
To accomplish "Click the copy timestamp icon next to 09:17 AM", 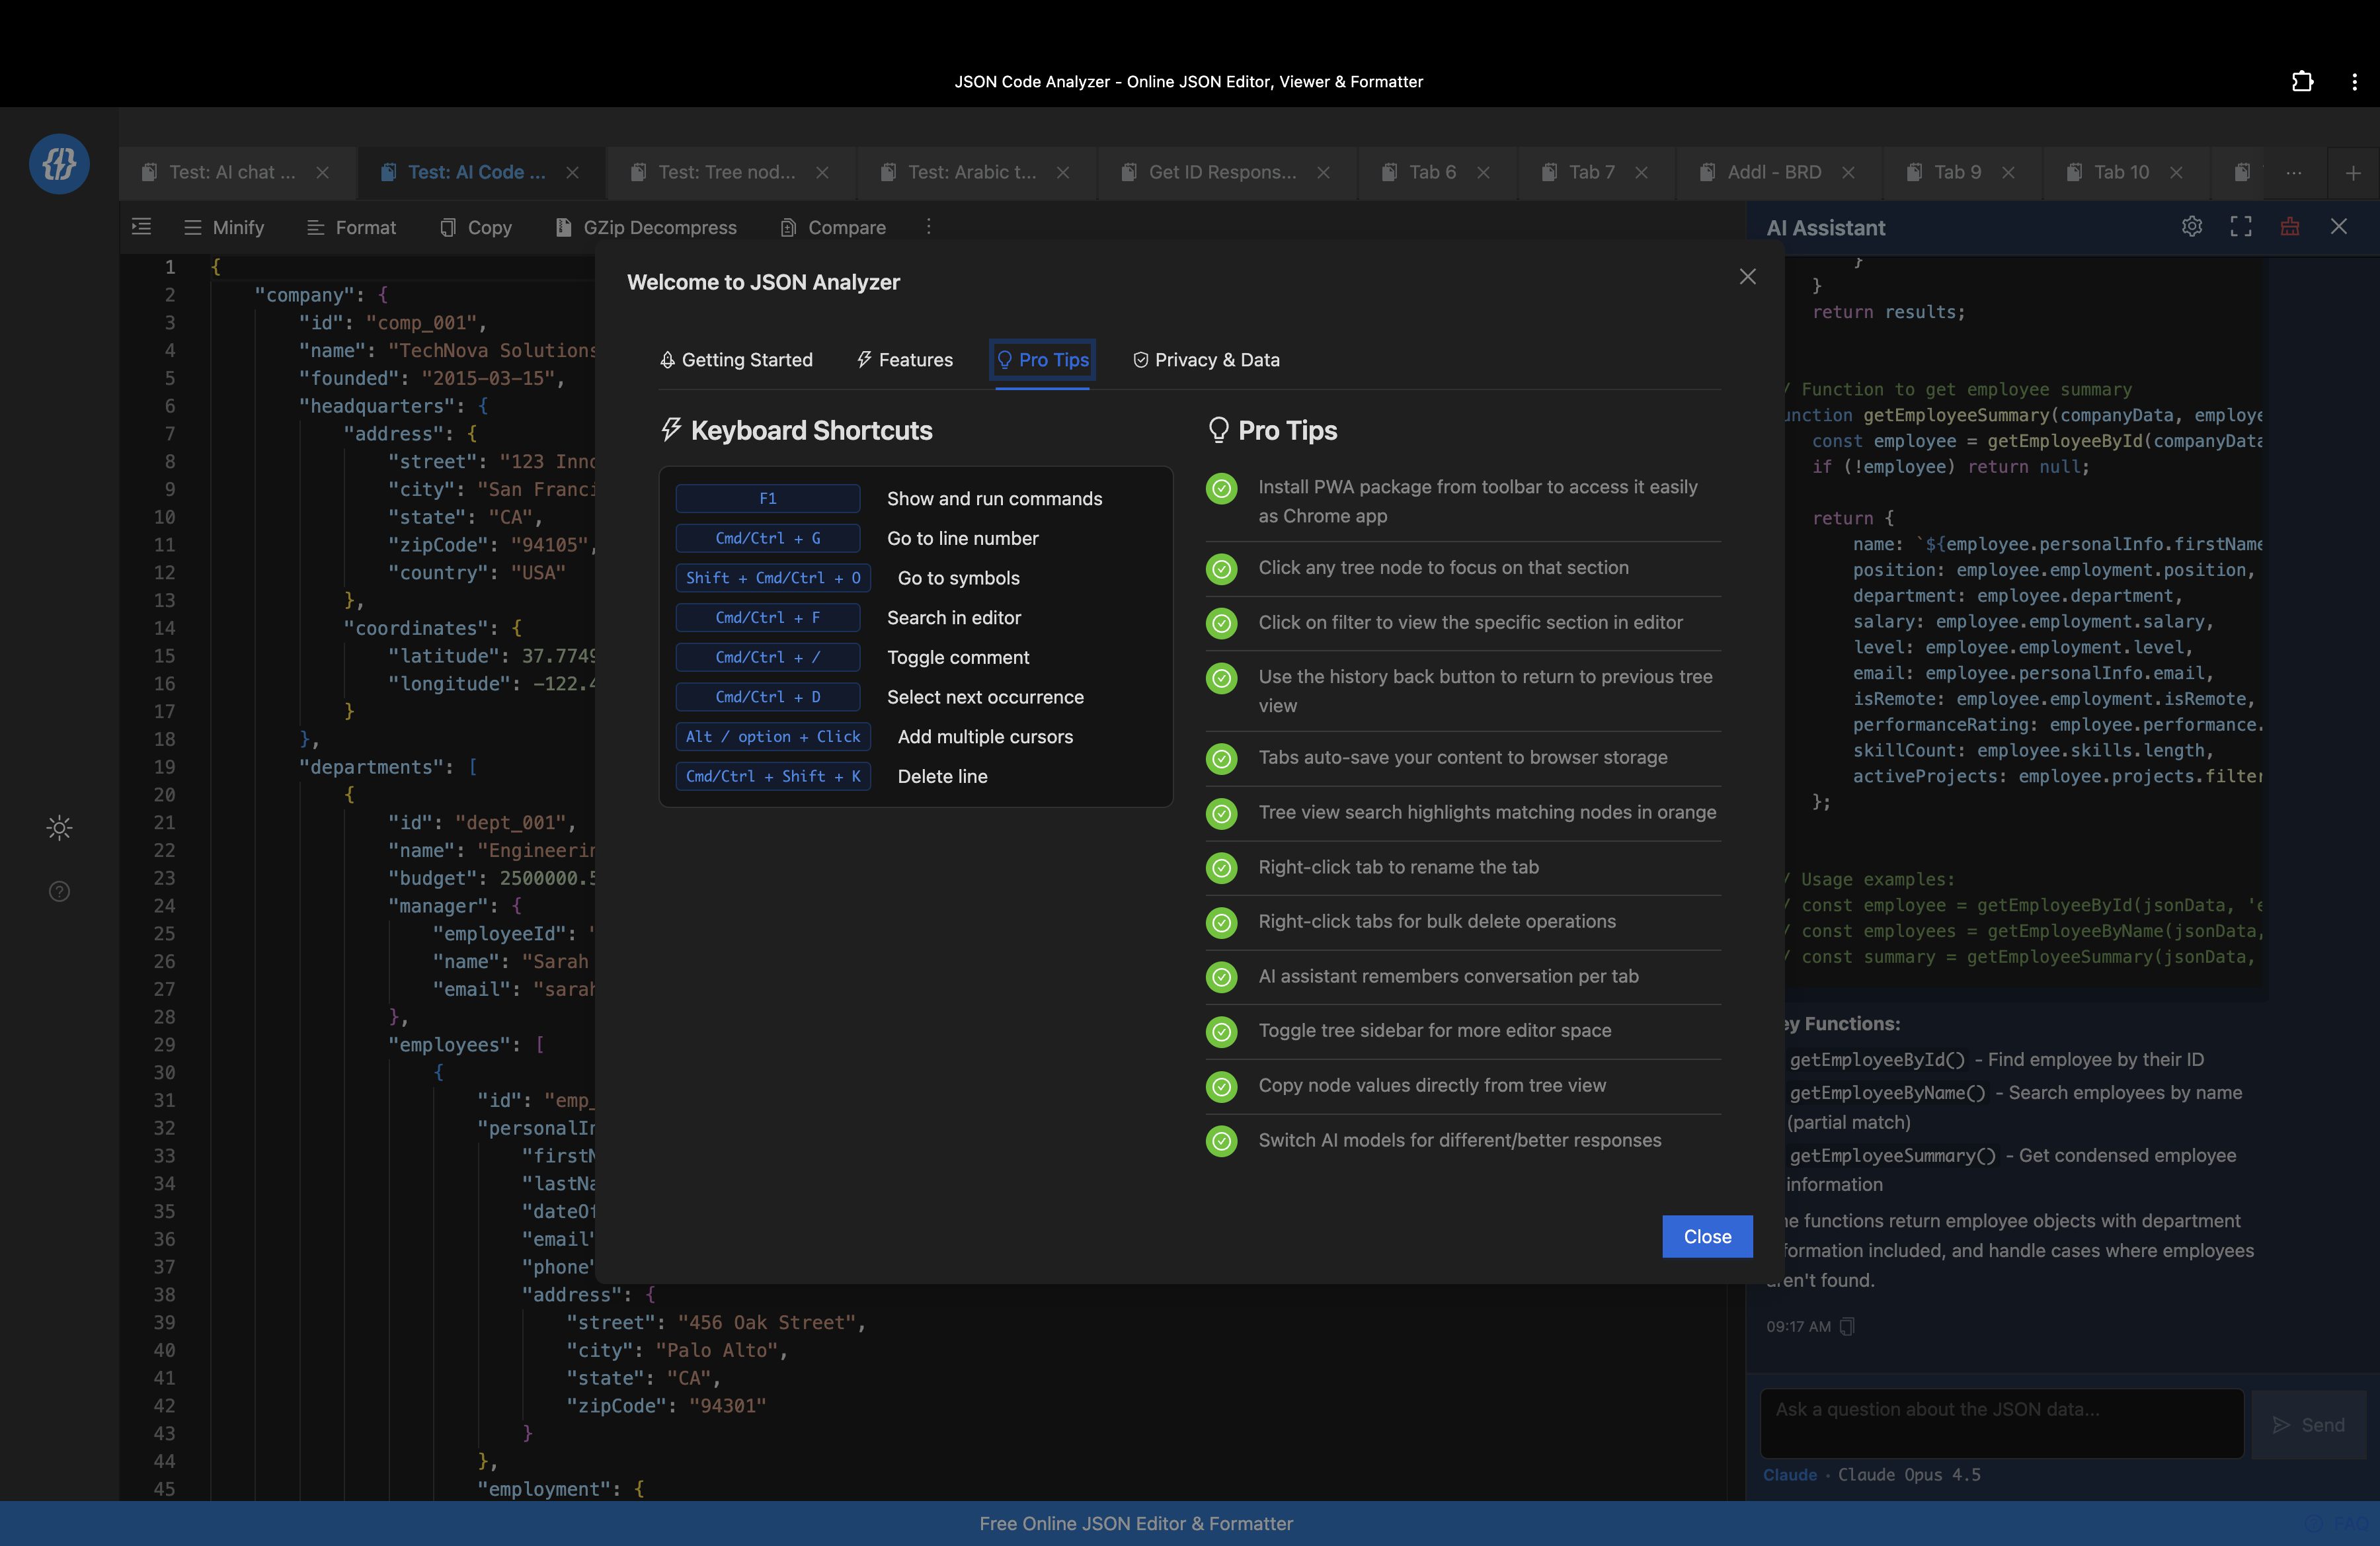I will [x=1848, y=1326].
